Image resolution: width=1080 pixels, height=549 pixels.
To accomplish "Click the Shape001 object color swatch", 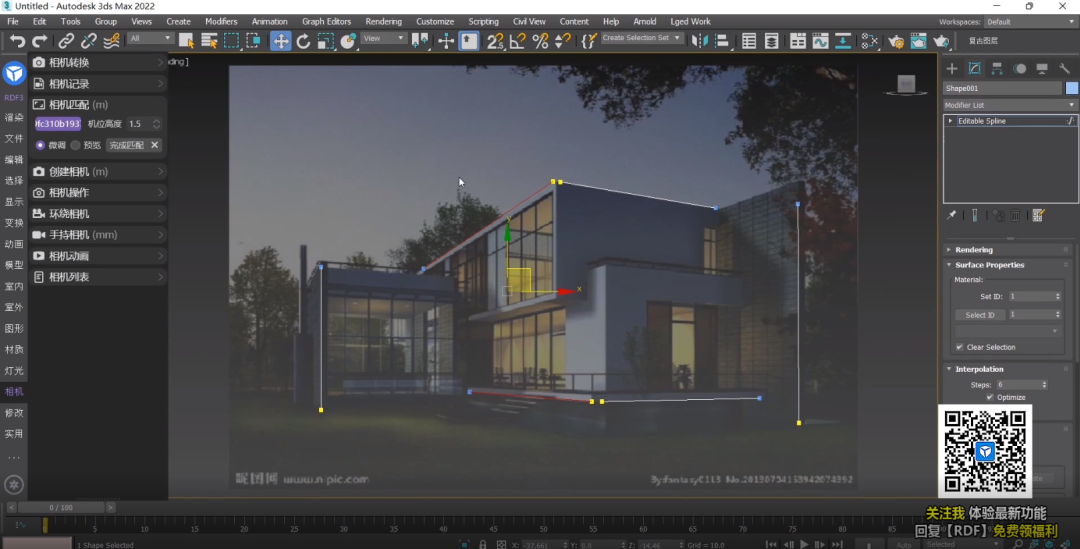I will [x=1072, y=88].
